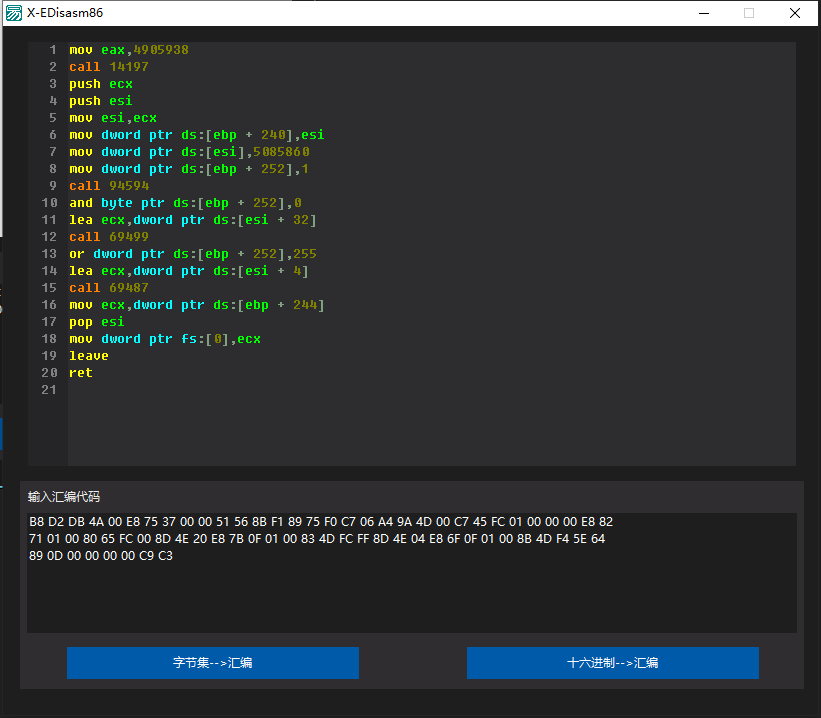Screen dimensions: 821x718
Task: Select line with '[ebp + 240],esi'
Action: tap(197, 135)
